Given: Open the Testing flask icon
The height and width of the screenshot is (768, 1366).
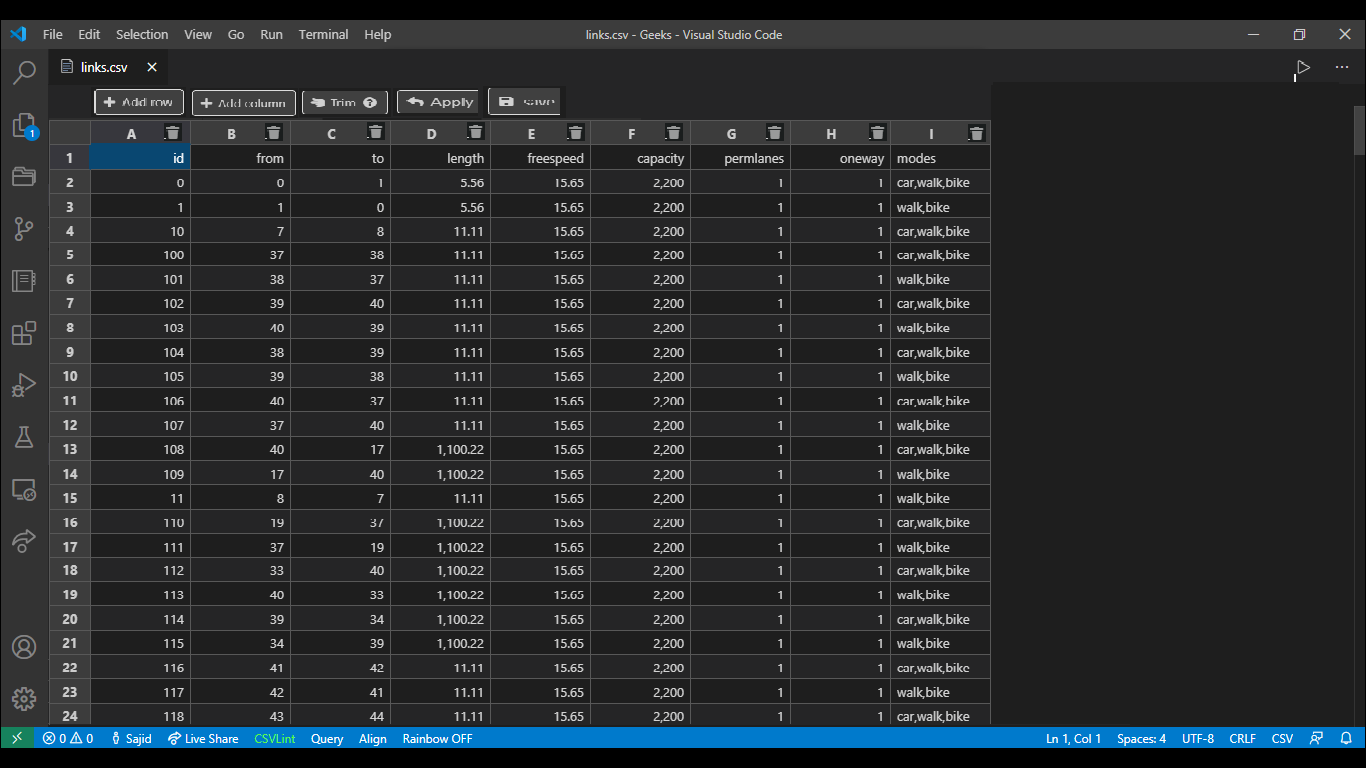Looking at the screenshot, I should coord(24,437).
